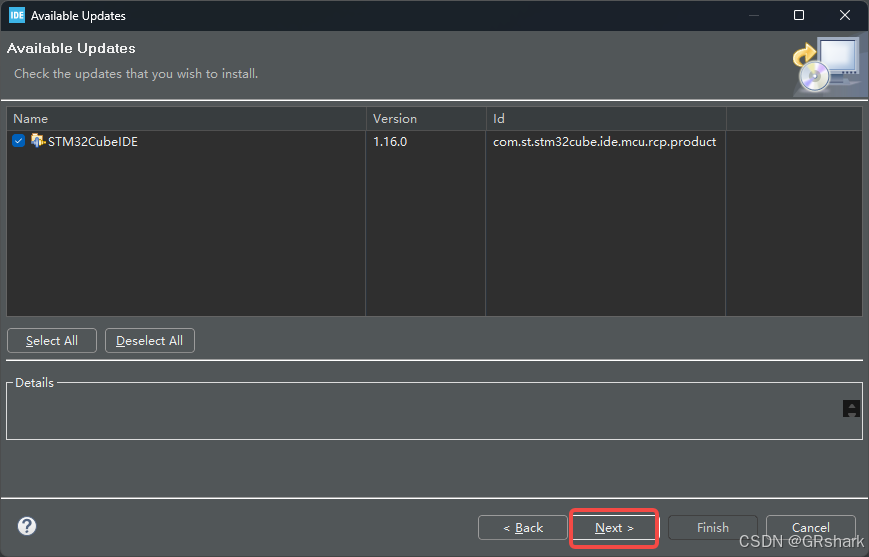
Task: Click the com.st.stm32cube.ide.mcu.rcp.product id cell
Action: click(x=605, y=141)
